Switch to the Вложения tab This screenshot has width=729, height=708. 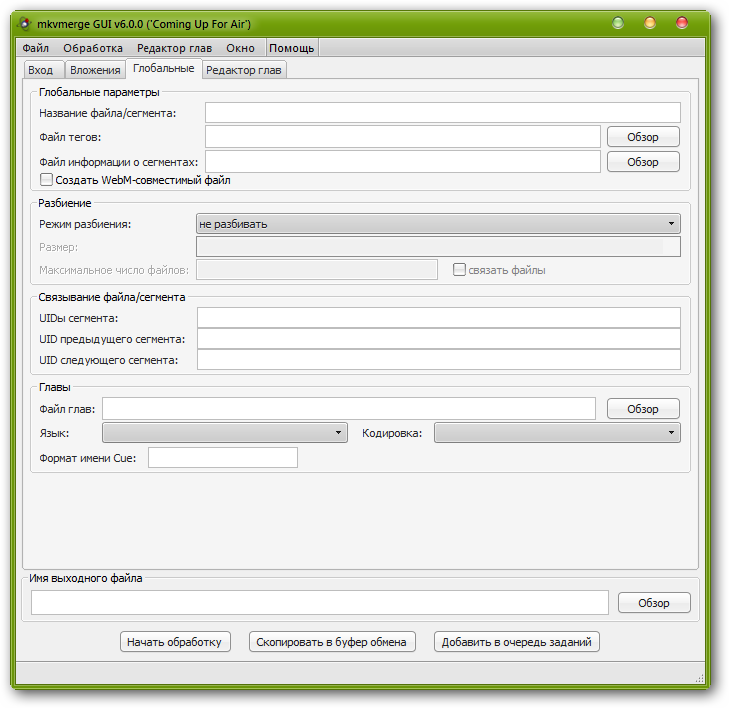[95, 70]
